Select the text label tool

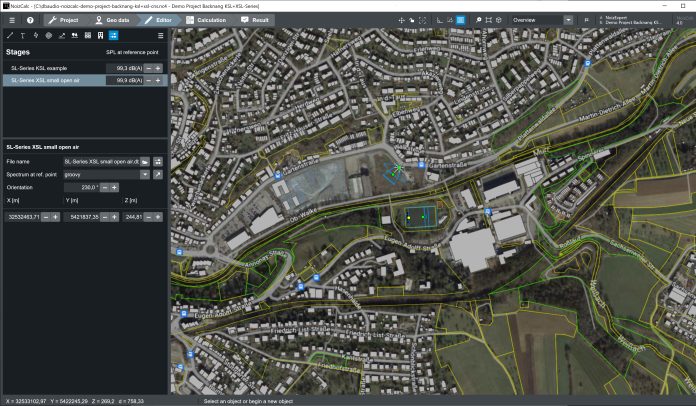23,36
